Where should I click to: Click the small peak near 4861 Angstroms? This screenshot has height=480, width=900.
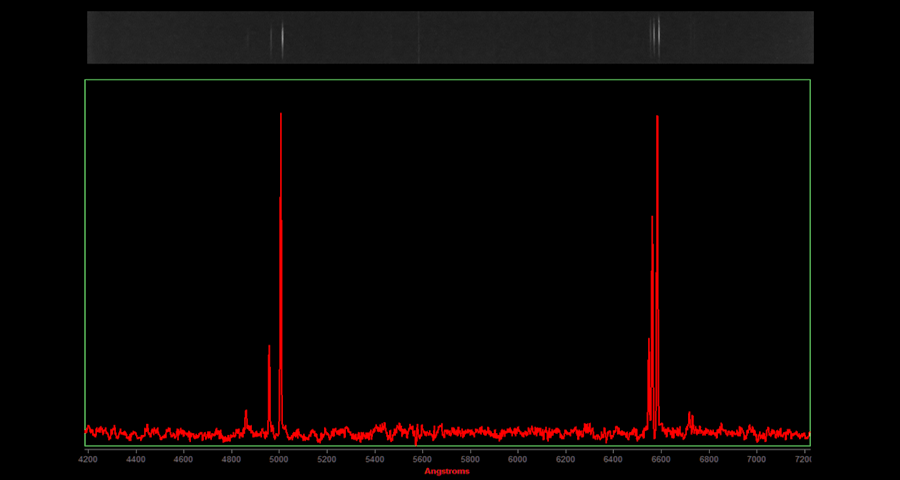pos(246,412)
